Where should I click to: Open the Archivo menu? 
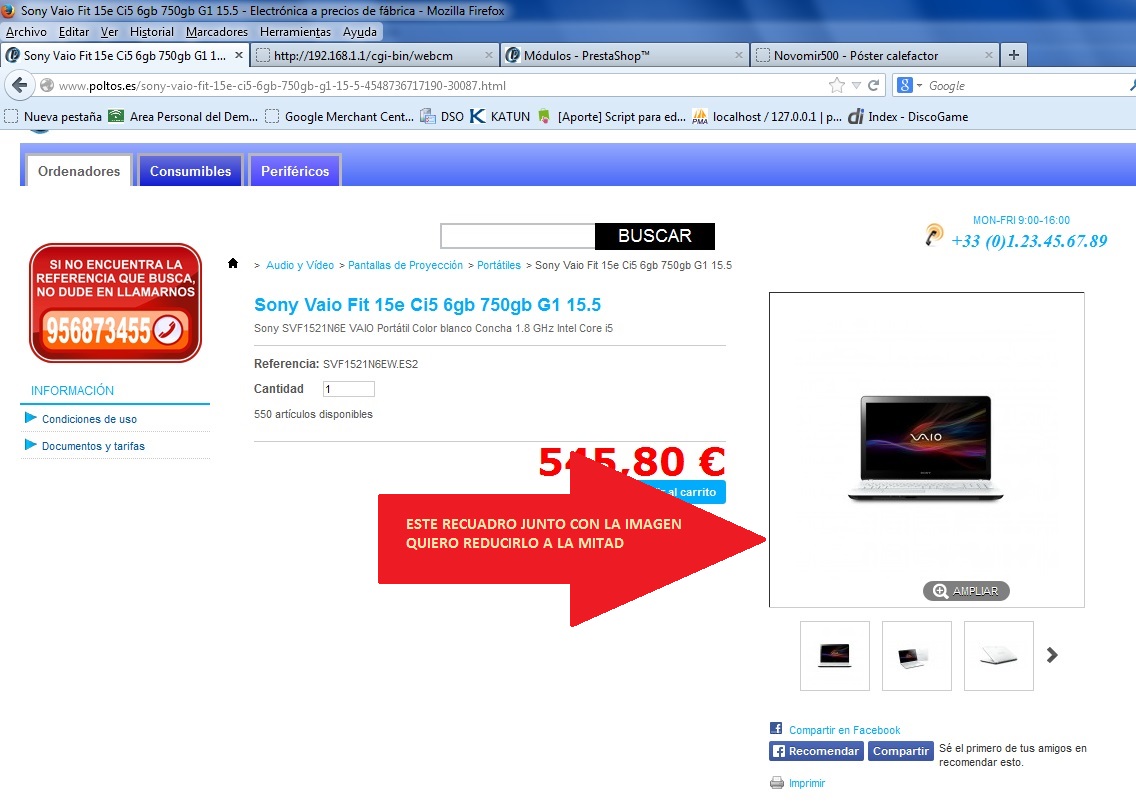(x=26, y=32)
